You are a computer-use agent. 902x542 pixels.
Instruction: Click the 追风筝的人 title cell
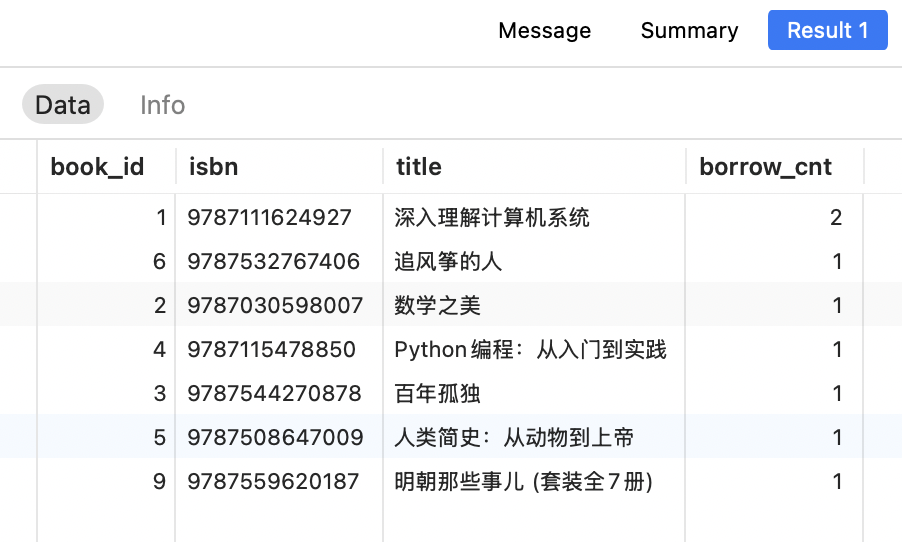(x=448, y=262)
